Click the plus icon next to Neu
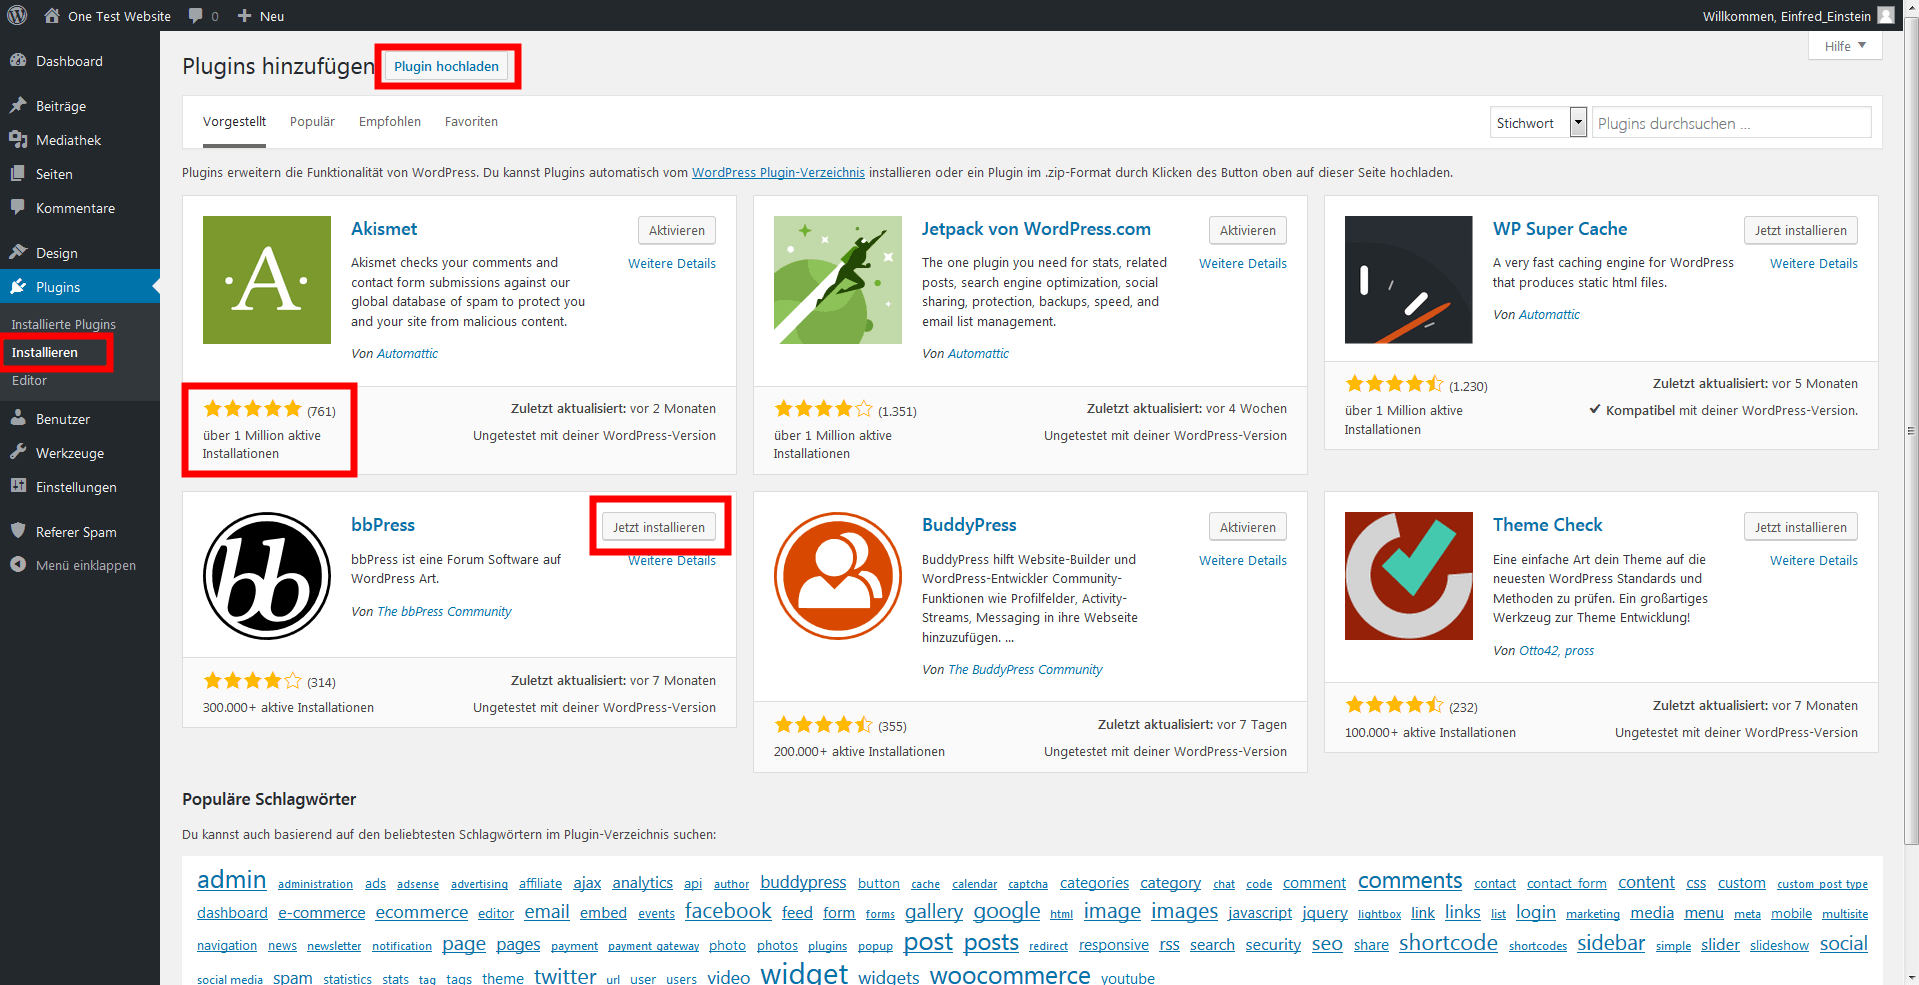Image resolution: width=1919 pixels, height=985 pixels. click(x=244, y=15)
